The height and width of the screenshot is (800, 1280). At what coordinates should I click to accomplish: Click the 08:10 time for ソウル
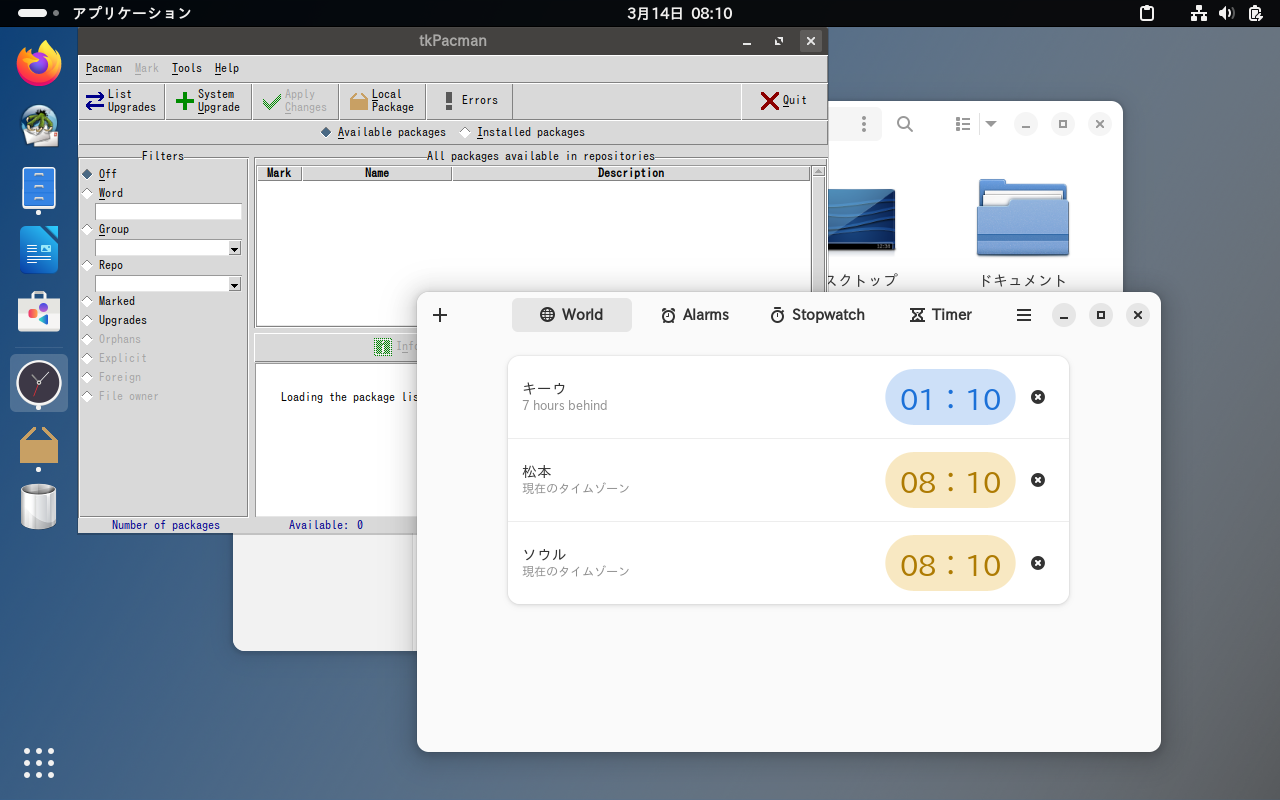point(950,564)
